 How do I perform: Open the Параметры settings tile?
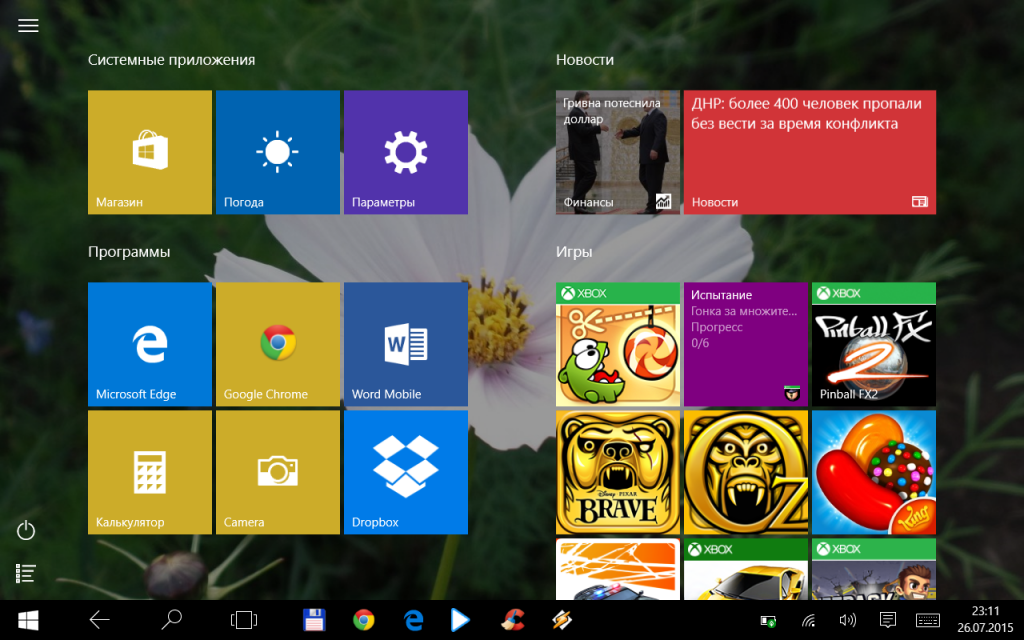tap(406, 152)
